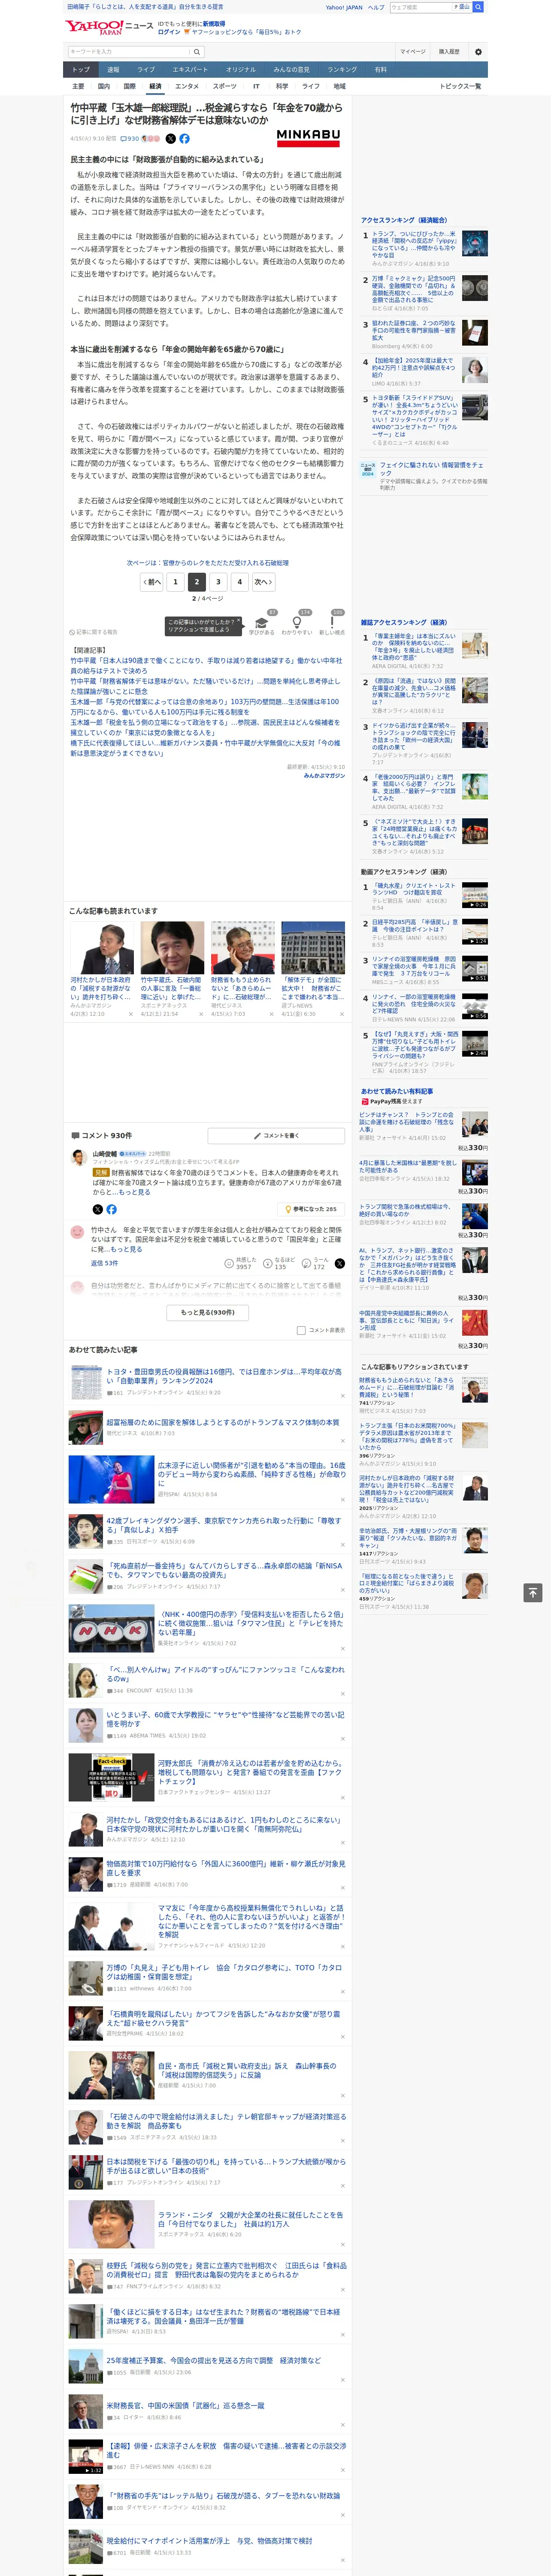Screen dimensions: 551x2576
Task: Open the ランキング nav tab
Action: tap(342, 70)
